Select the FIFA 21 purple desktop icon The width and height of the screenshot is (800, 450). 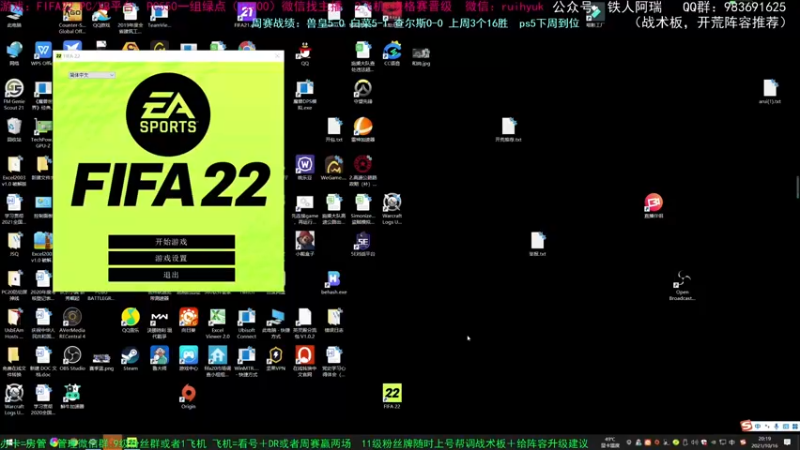click(x=246, y=14)
